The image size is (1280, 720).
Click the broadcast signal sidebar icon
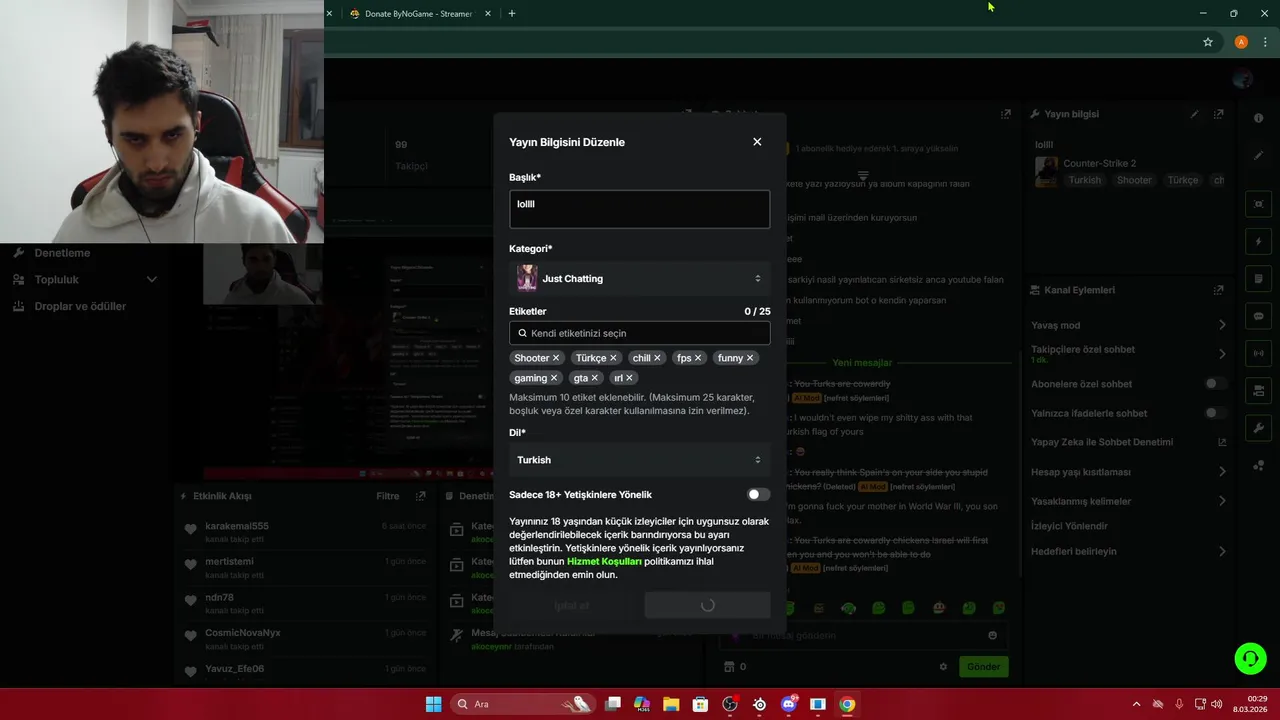click(x=1258, y=353)
